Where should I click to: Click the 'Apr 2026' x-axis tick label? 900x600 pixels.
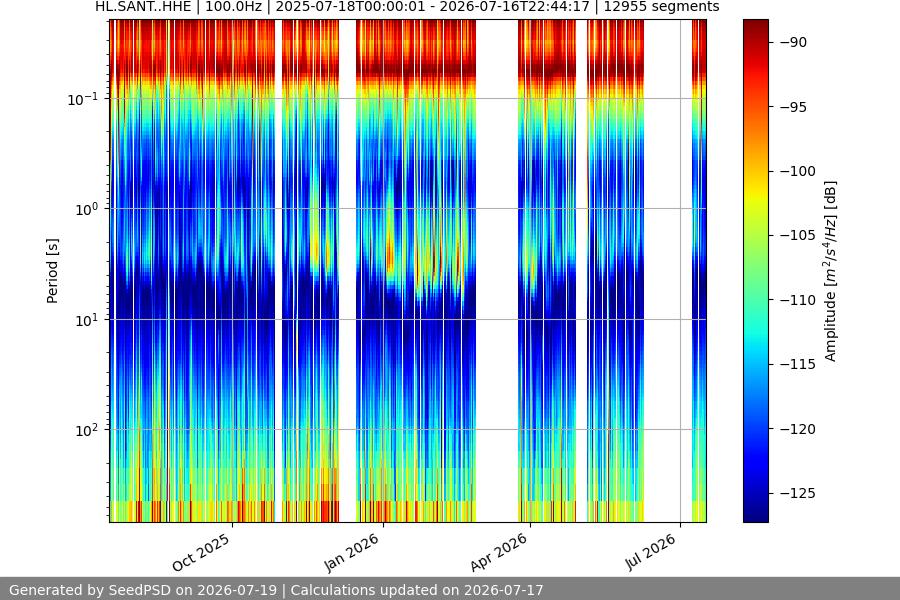[x=499, y=553]
